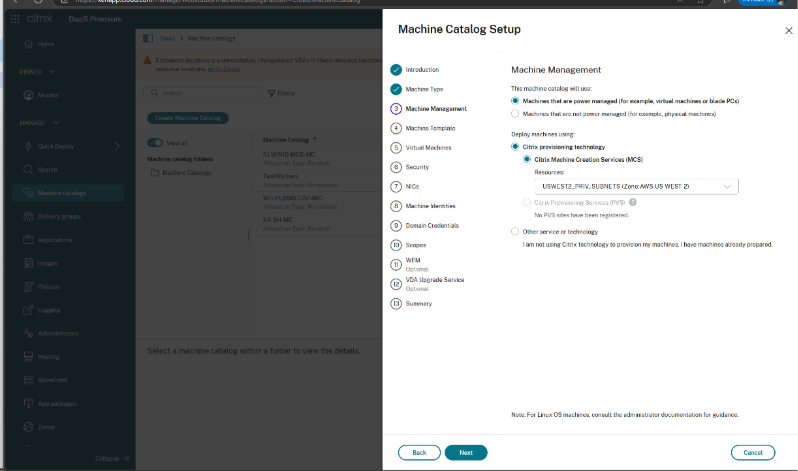The image size is (798, 471).
Task: Click the Images icon in sidebar
Action: tap(28, 263)
